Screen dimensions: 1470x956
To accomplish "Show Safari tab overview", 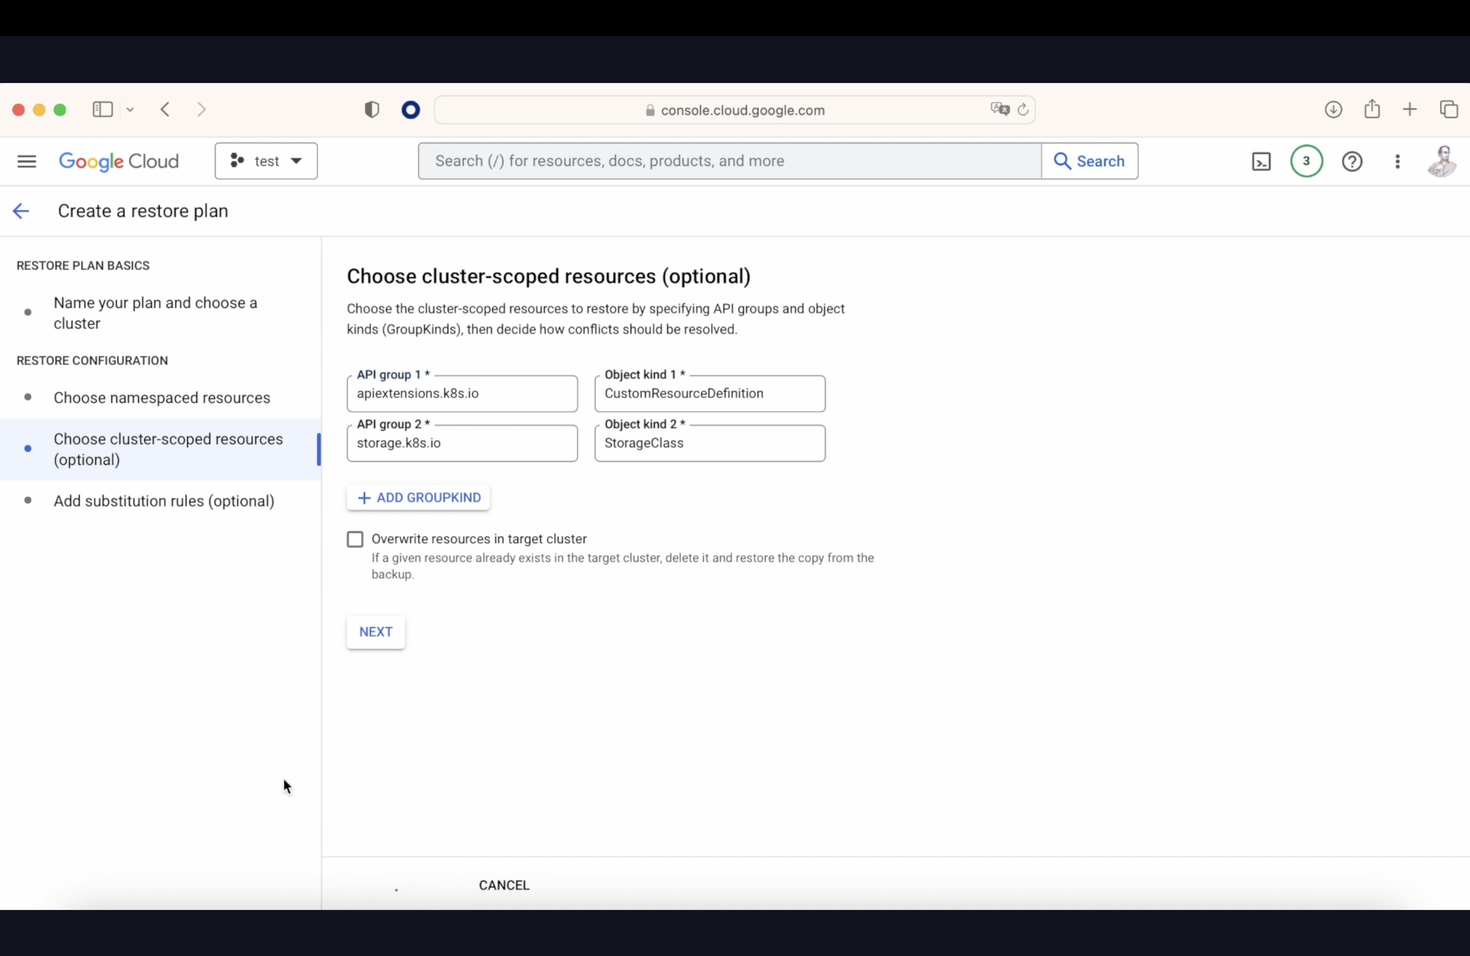I will coord(1449,110).
